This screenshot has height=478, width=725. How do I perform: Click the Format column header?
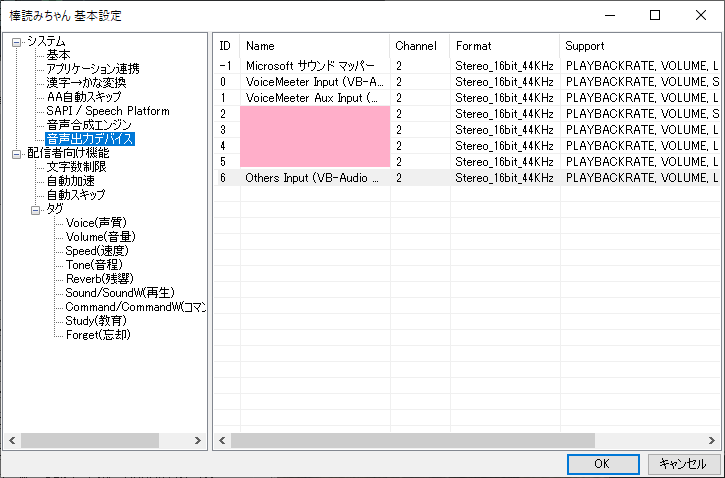pos(505,46)
